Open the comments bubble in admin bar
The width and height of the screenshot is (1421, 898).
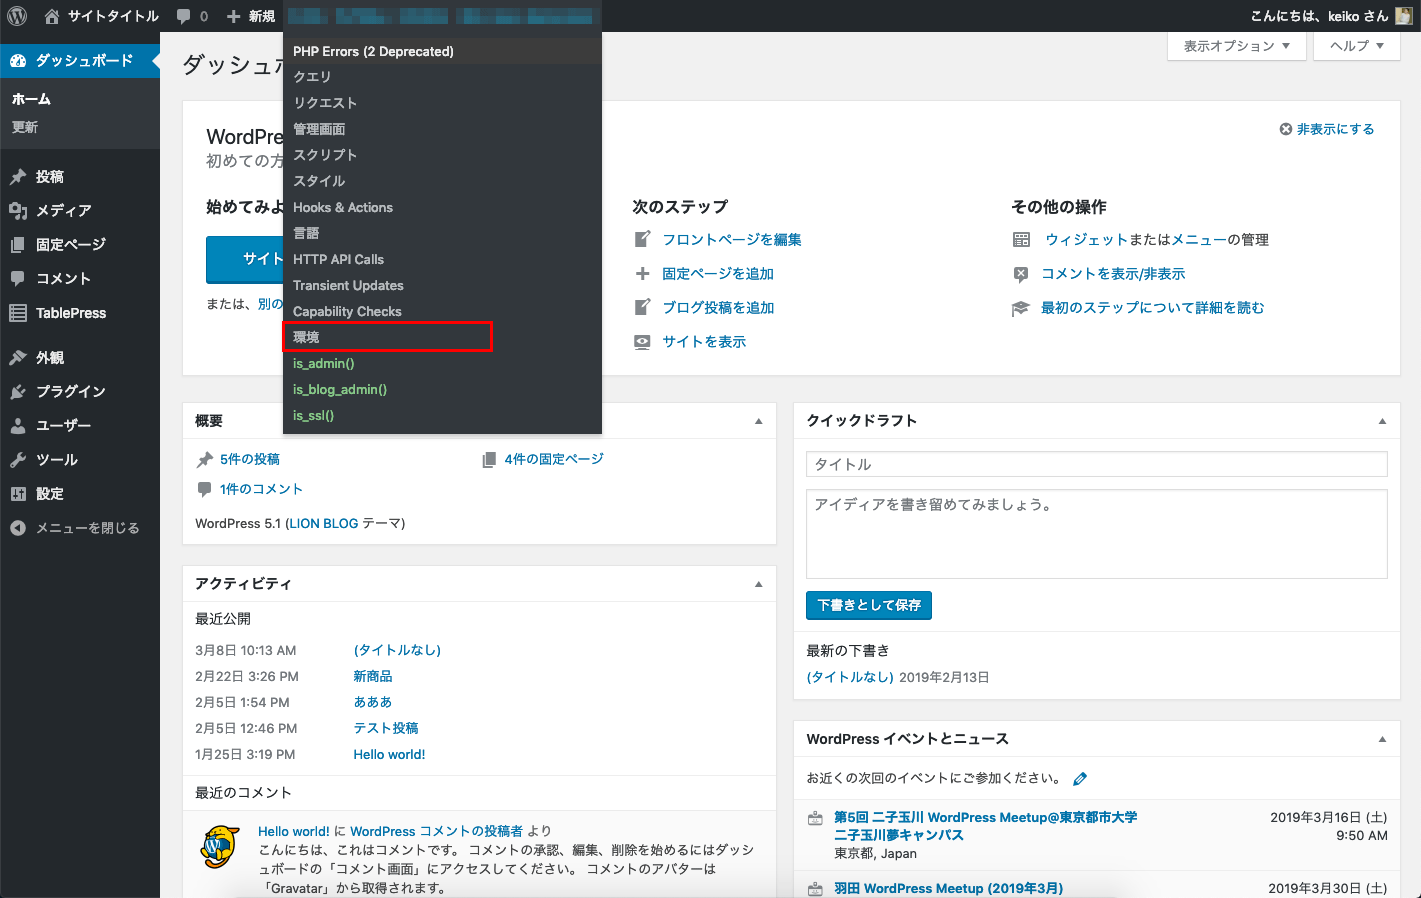[x=184, y=17]
